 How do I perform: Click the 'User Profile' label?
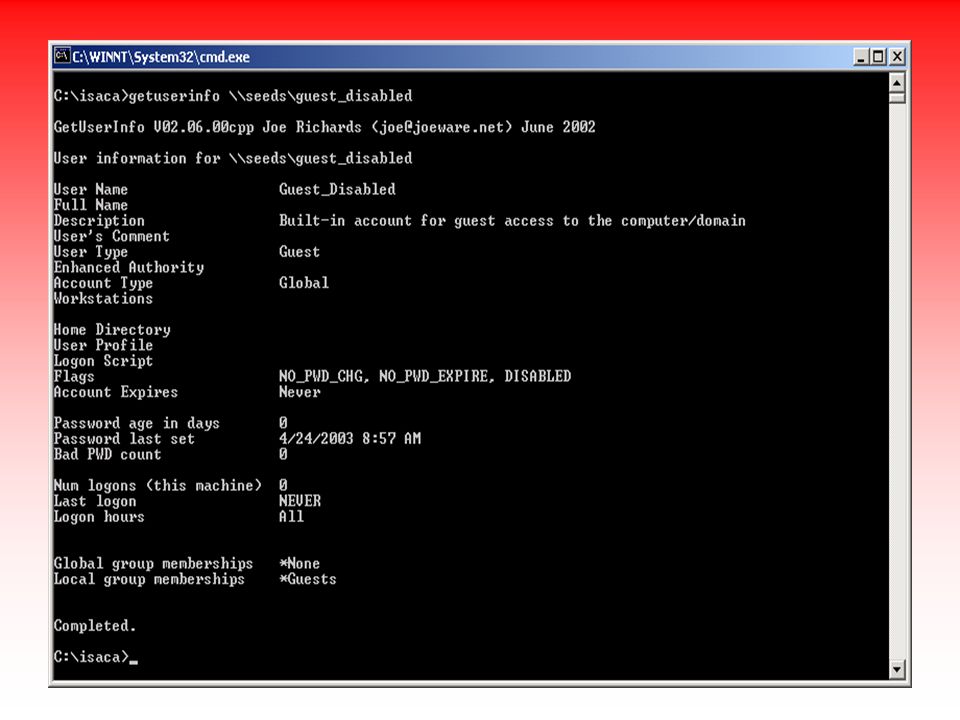coord(103,345)
